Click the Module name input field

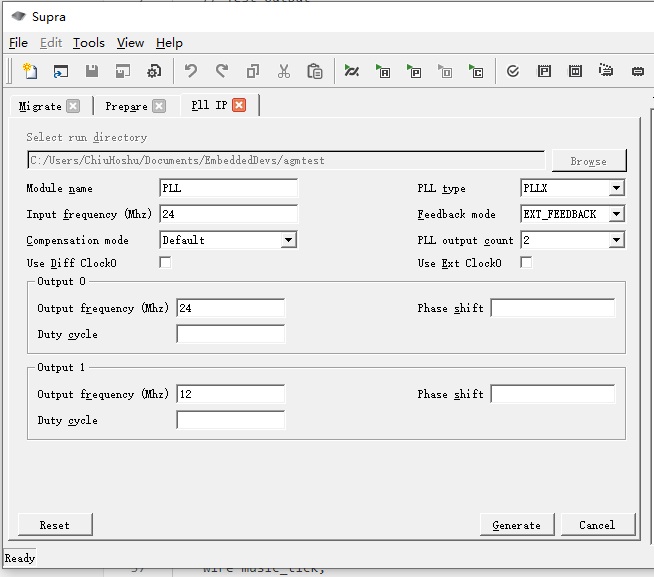point(229,188)
